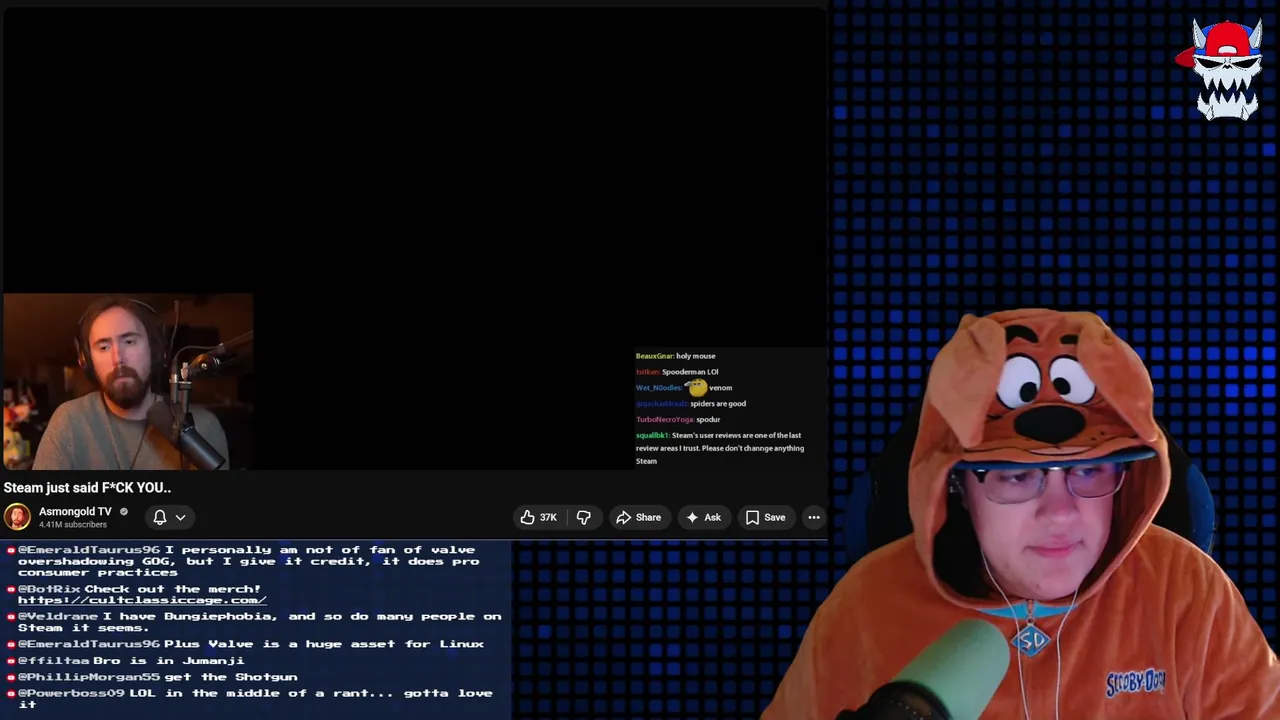Open the cultclassiccage.com merch link

(142, 600)
